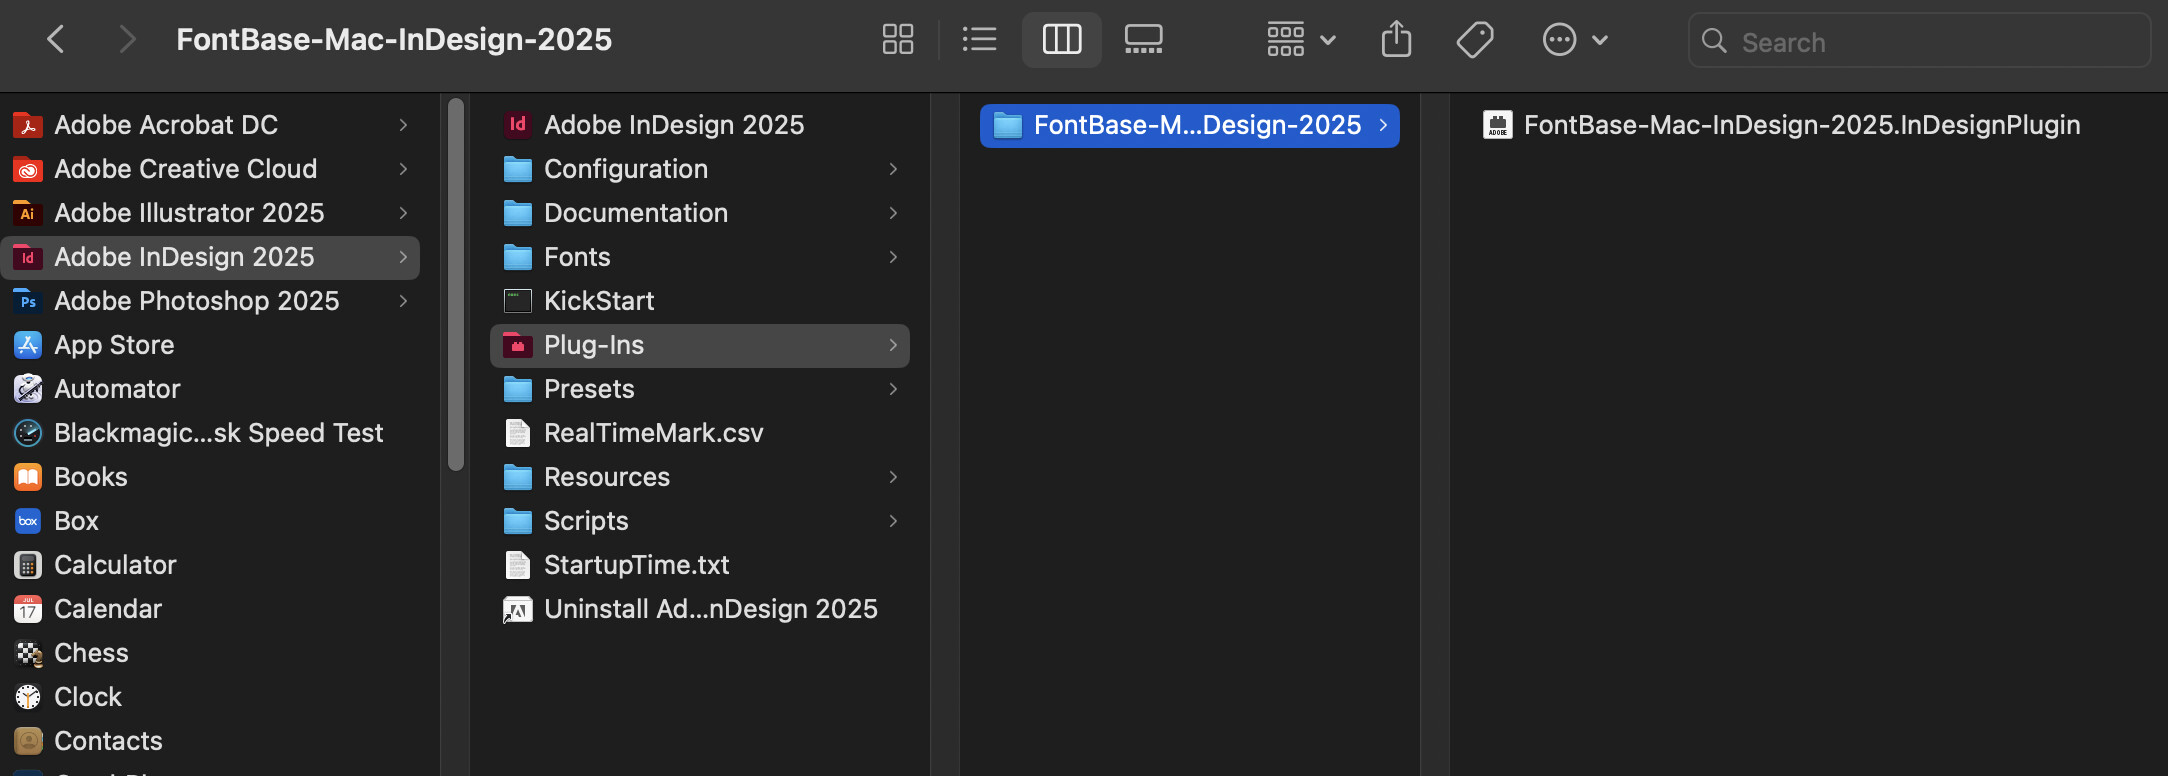Click the Adobe InDesign 2025 app file icon

pyautogui.click(x=518, y=125)
